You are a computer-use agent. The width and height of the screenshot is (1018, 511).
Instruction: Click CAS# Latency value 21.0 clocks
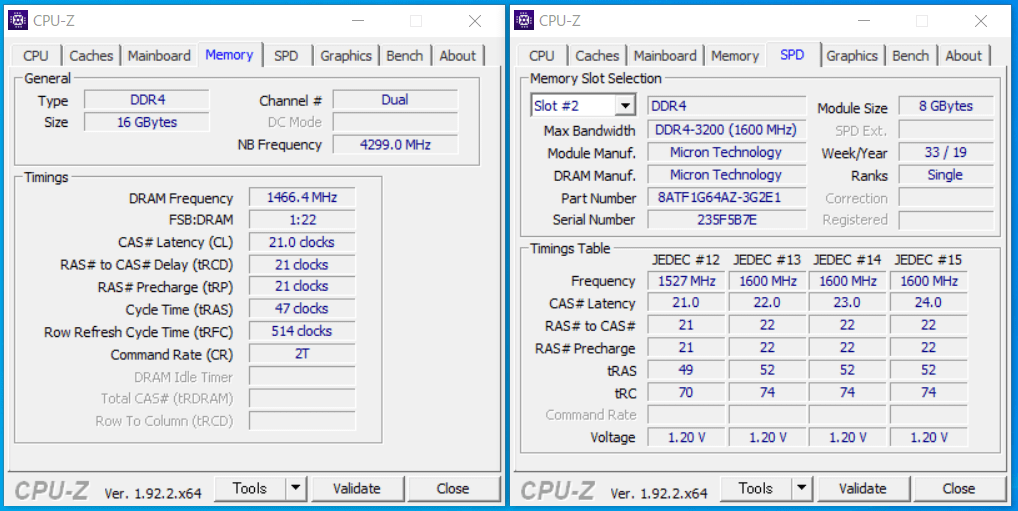coord(302,242)
